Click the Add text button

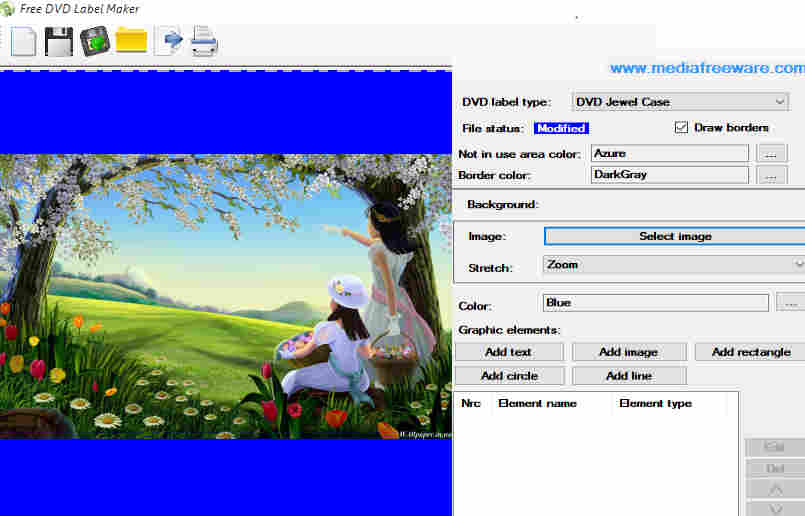pos(508,352)
